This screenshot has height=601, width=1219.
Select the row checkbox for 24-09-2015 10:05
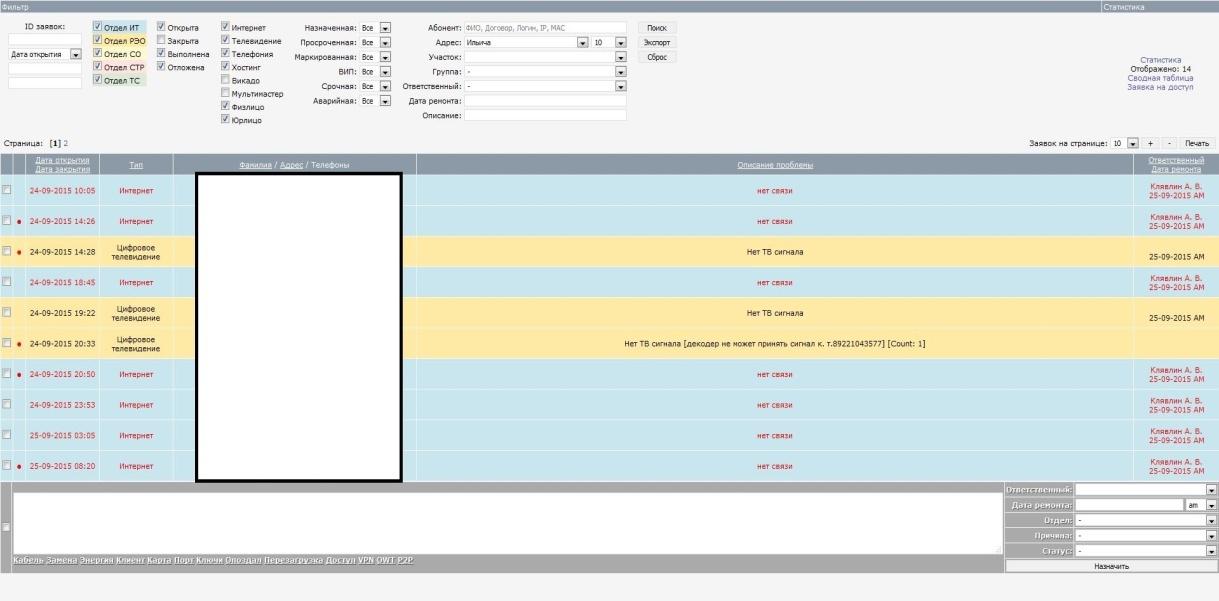[7, 190]
